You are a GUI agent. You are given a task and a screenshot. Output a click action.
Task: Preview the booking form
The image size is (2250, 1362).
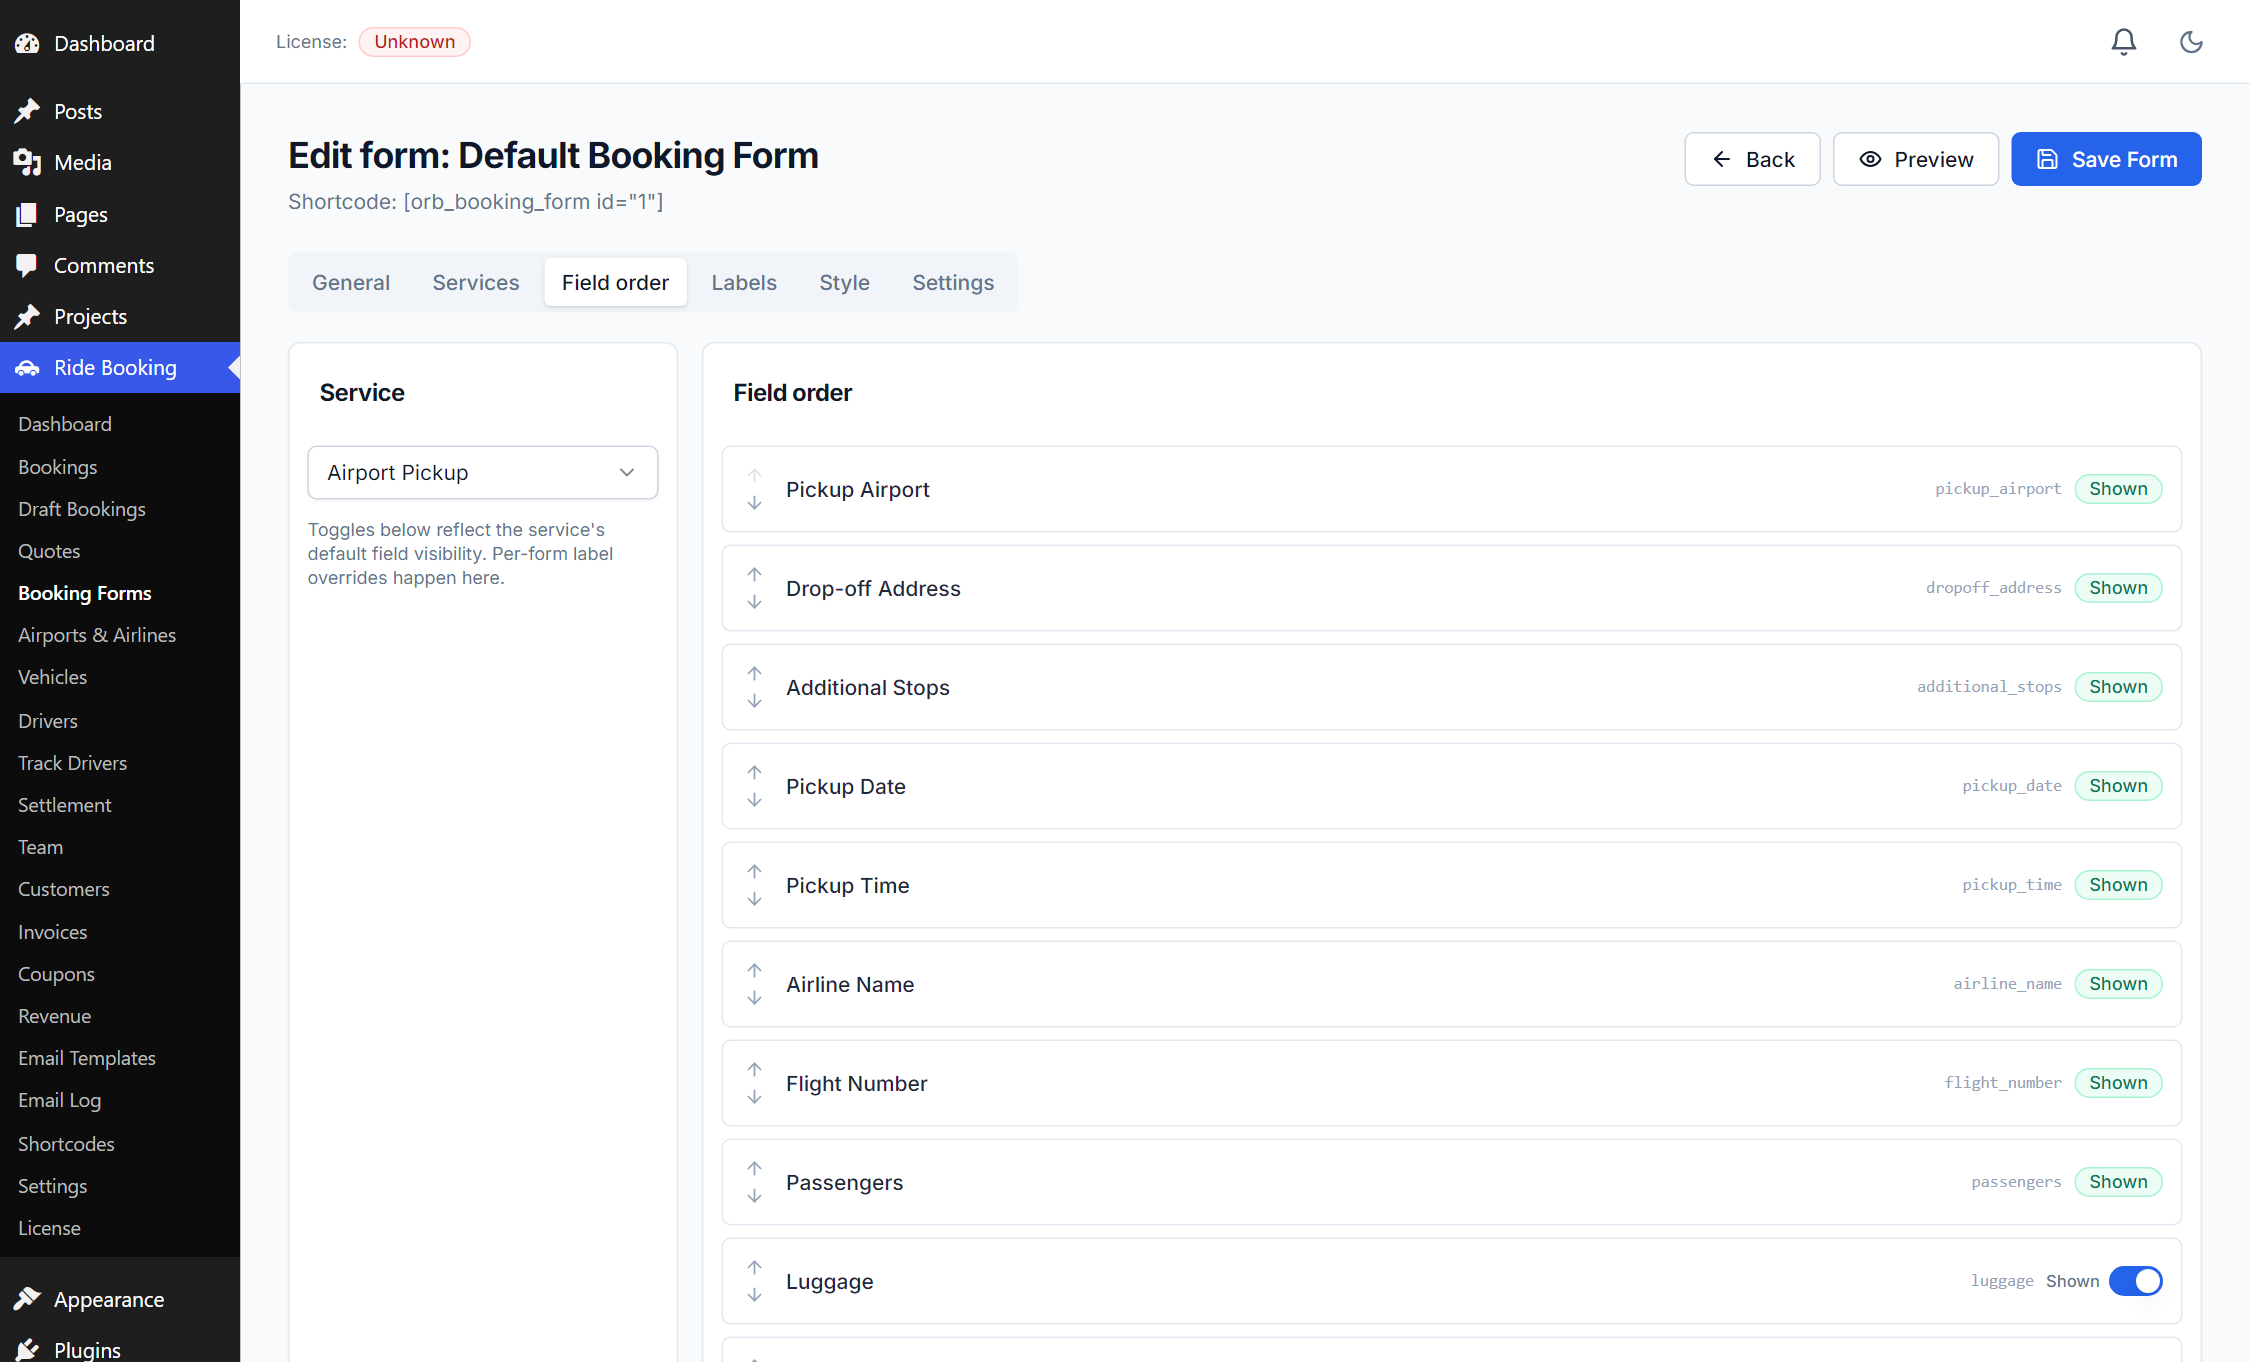pyautogui.click(x=1916, y=159)
